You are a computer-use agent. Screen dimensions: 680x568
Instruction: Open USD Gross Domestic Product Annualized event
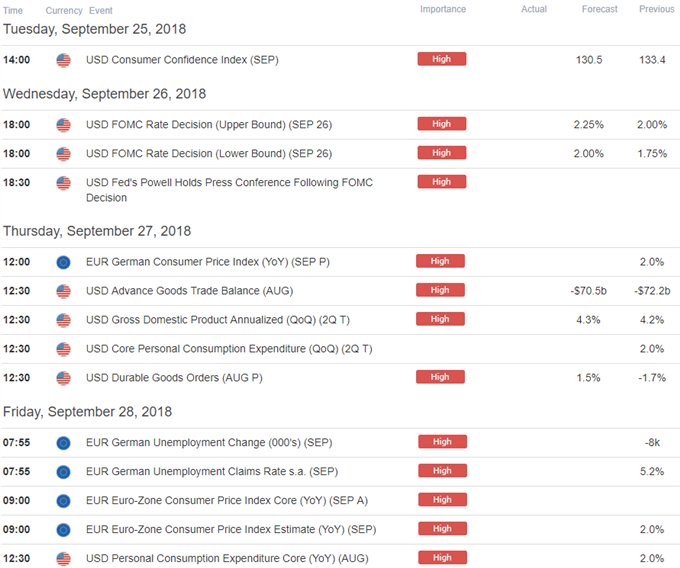218,320
